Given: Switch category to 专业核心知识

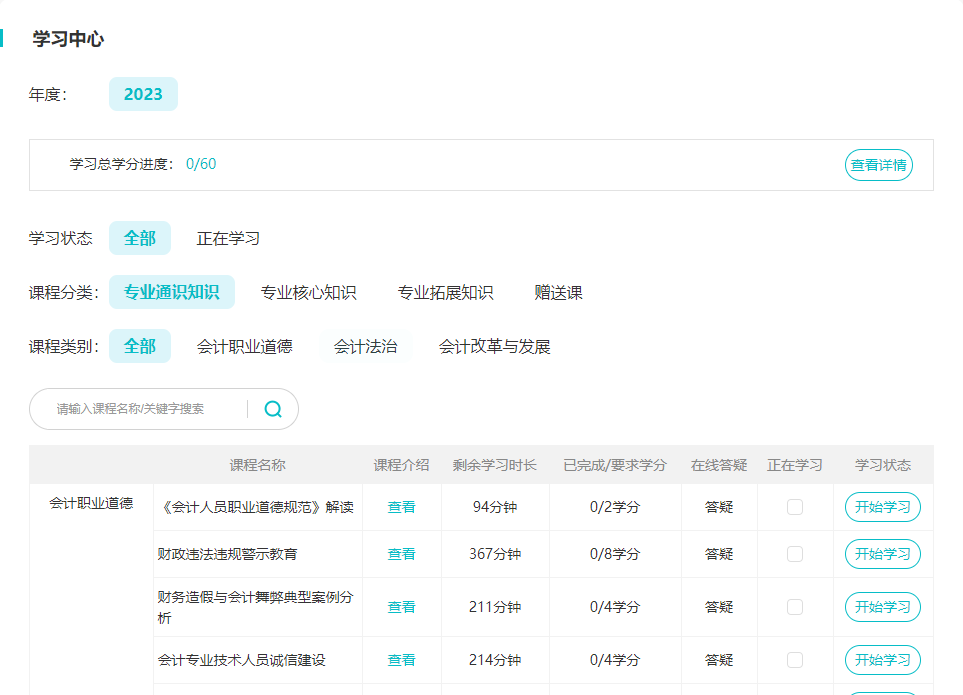Looking at the screenshot, I should [308, 293].
